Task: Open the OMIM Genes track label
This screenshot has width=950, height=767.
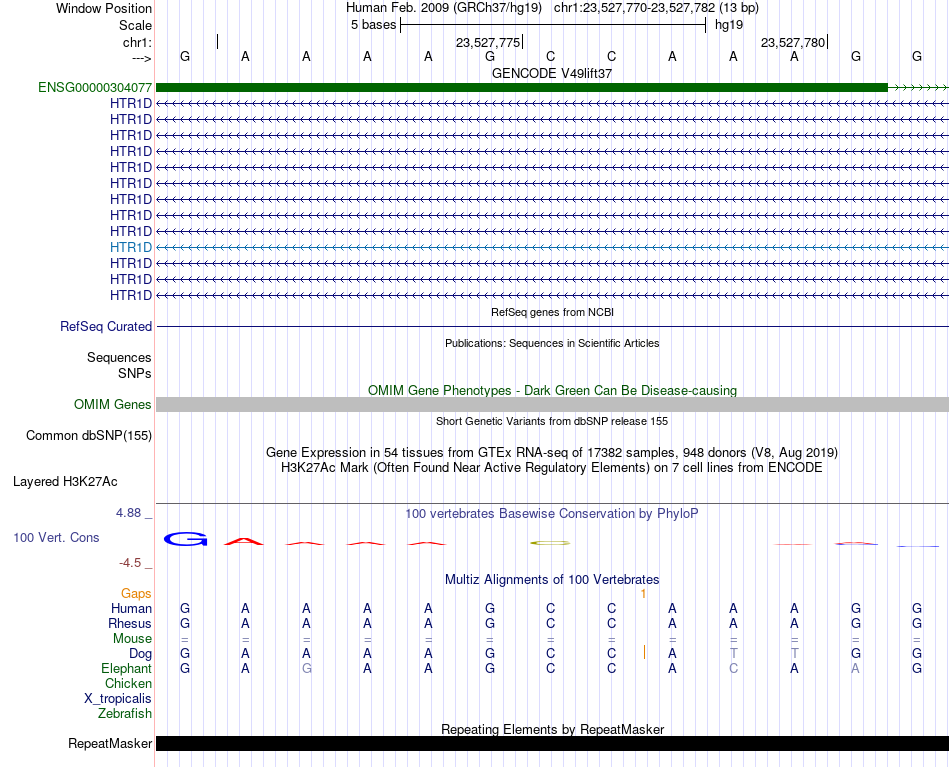Action: pyautogui.click(x=113, y=405)
